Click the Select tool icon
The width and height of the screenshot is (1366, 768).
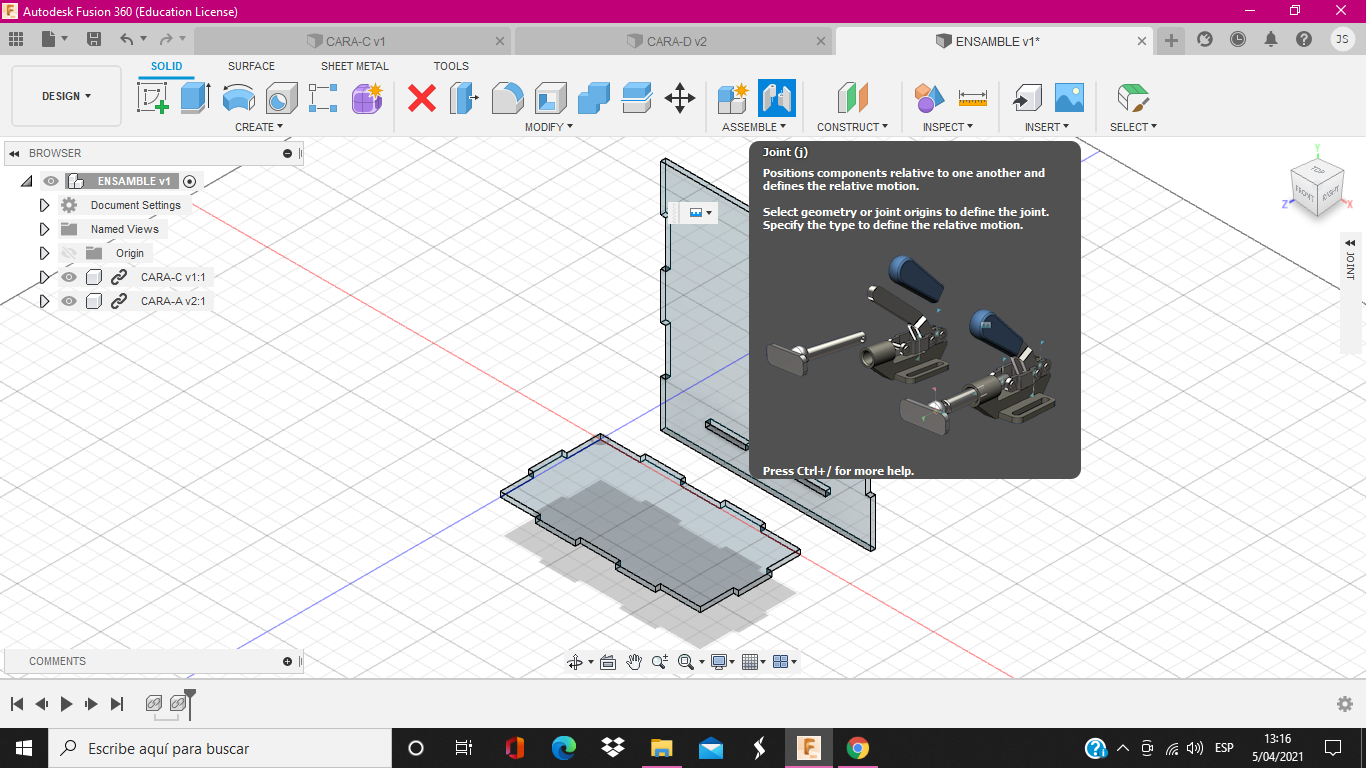(x=1132, y=98)
